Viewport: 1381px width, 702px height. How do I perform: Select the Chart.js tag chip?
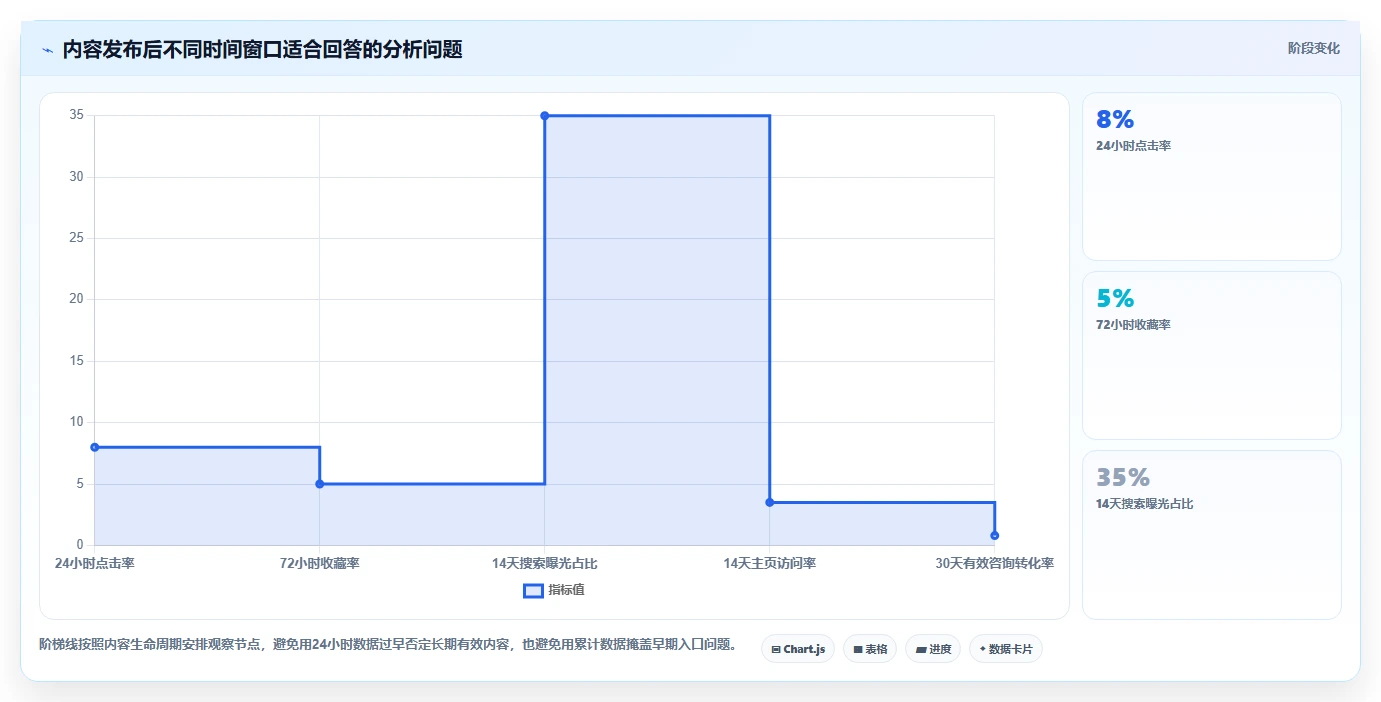pyautogui.click(x=798, y=649)
